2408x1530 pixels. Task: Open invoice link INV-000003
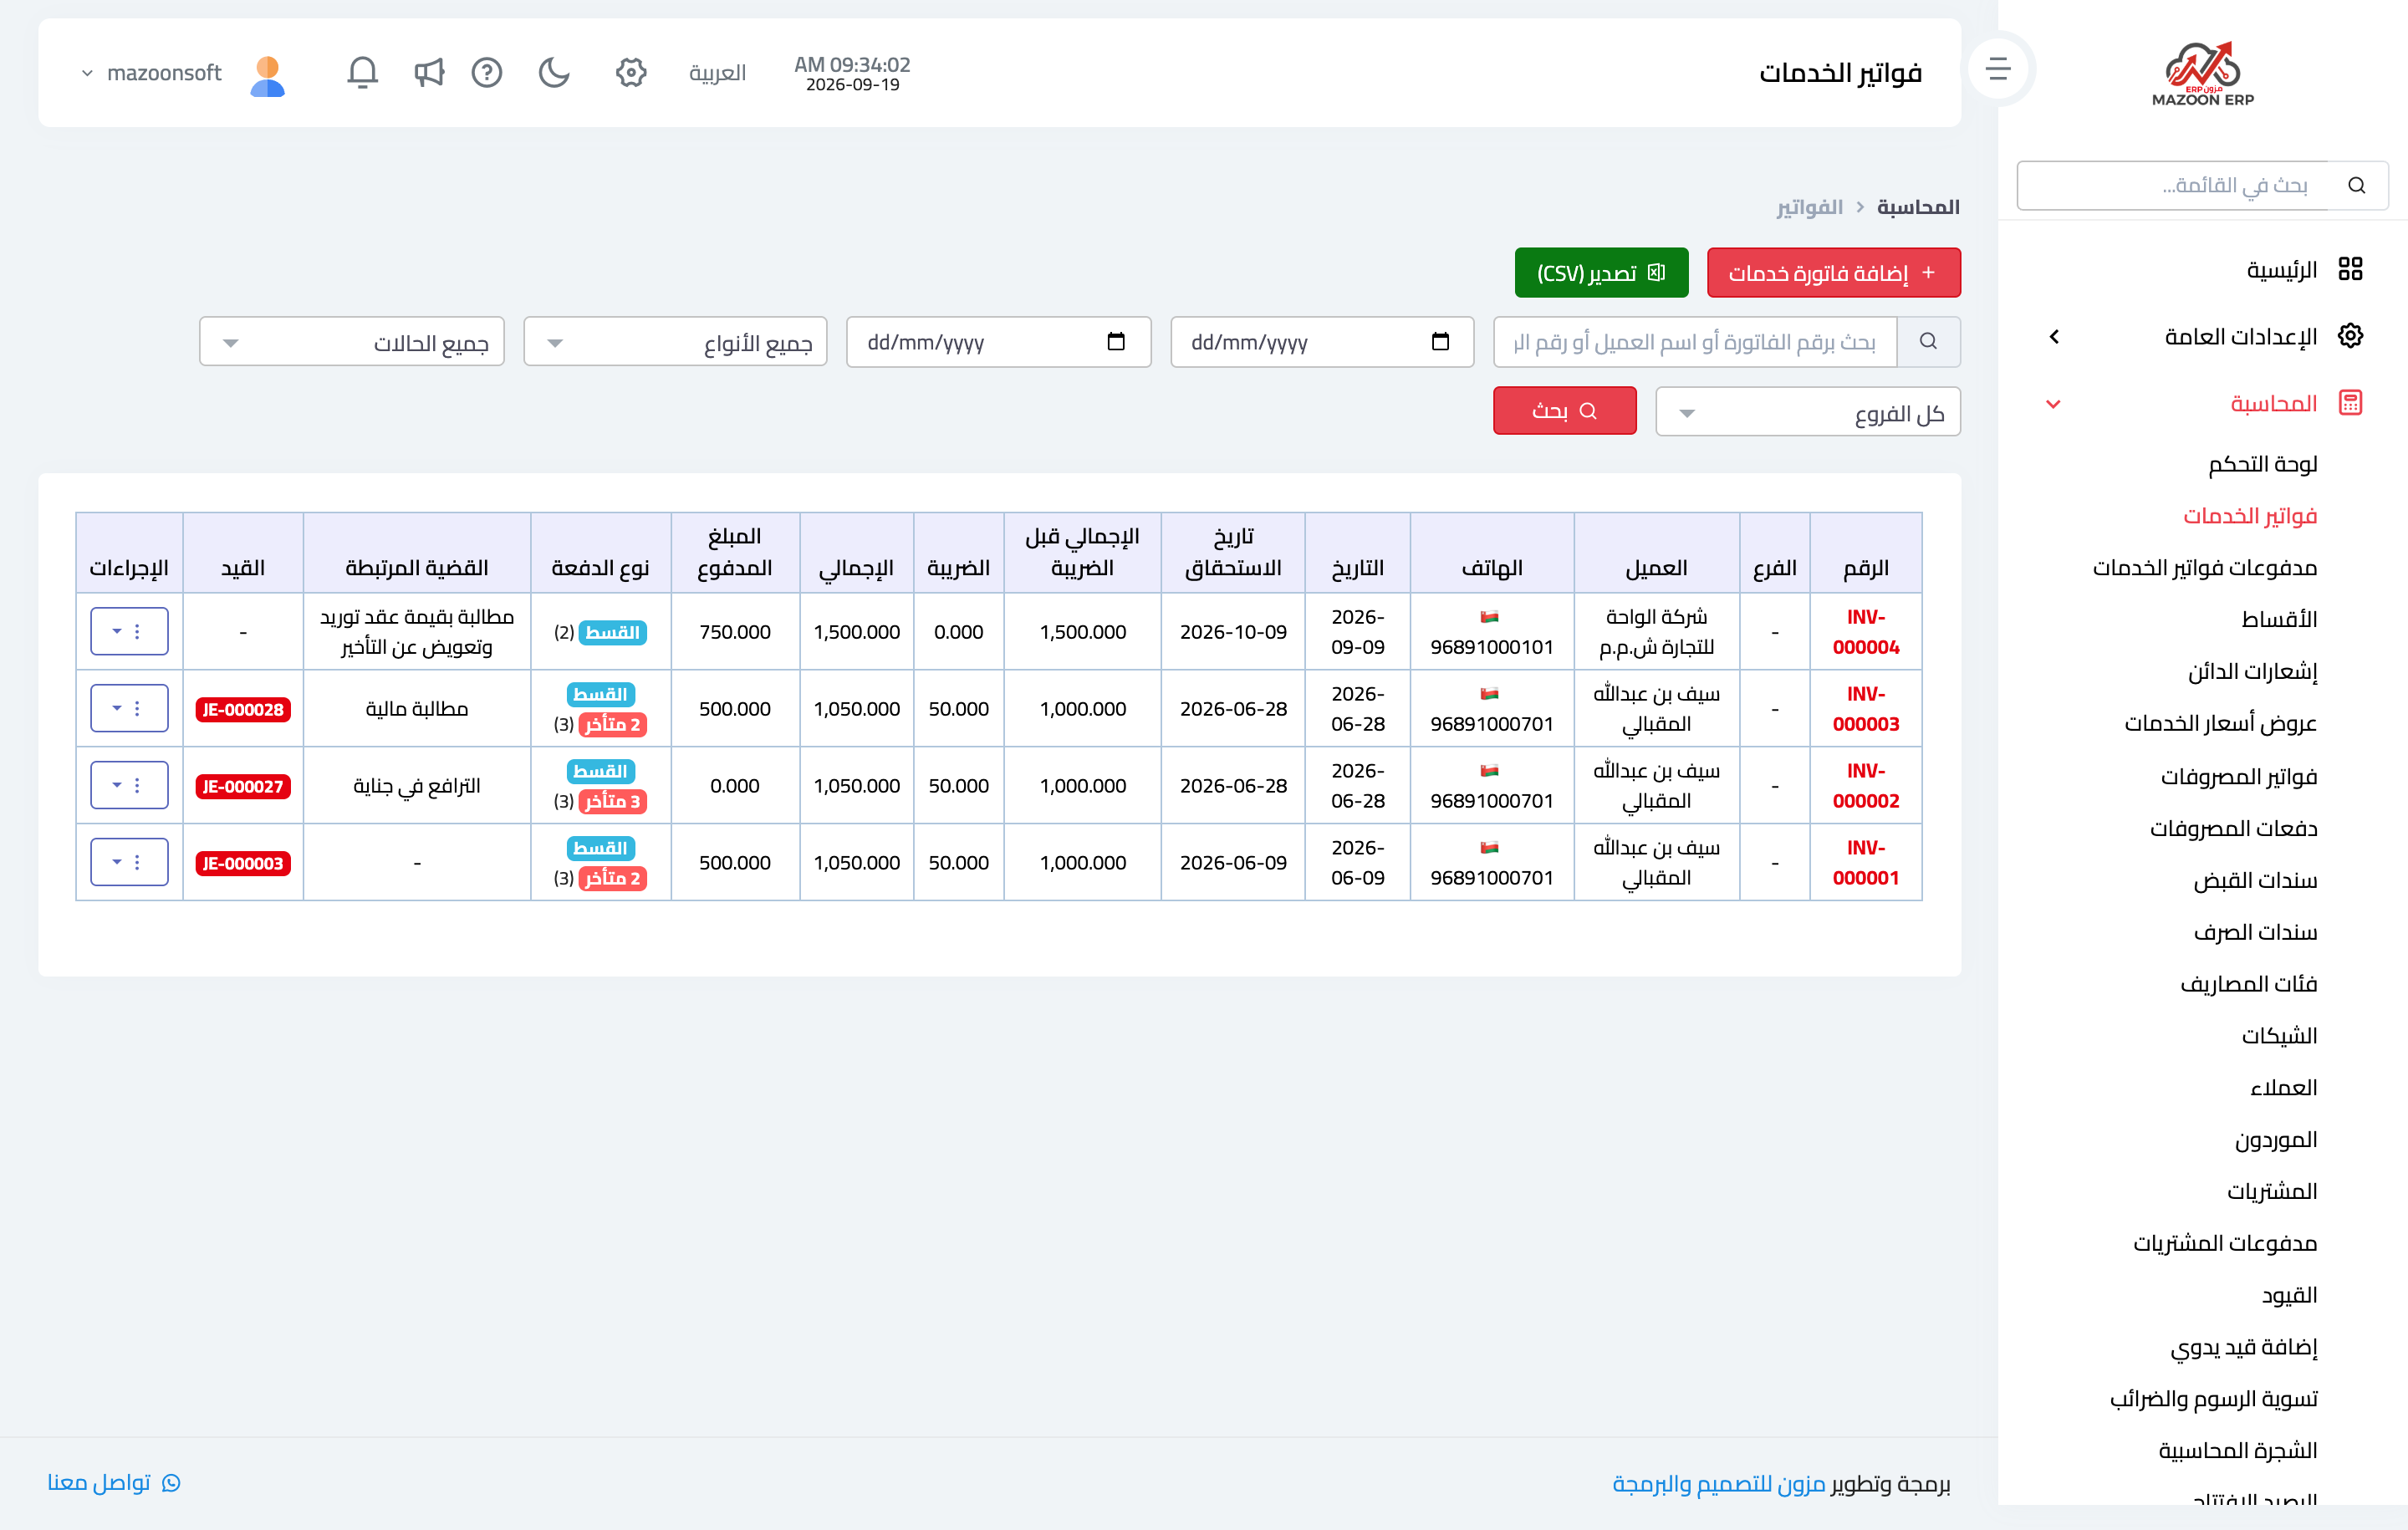(1866, 709)
